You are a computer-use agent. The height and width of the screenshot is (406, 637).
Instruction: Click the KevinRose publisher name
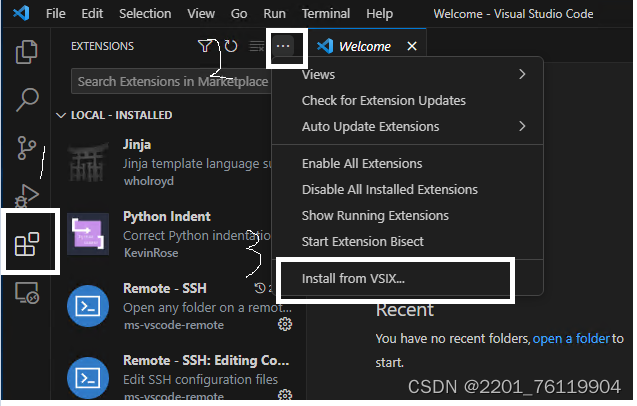(x=151, y=253)
